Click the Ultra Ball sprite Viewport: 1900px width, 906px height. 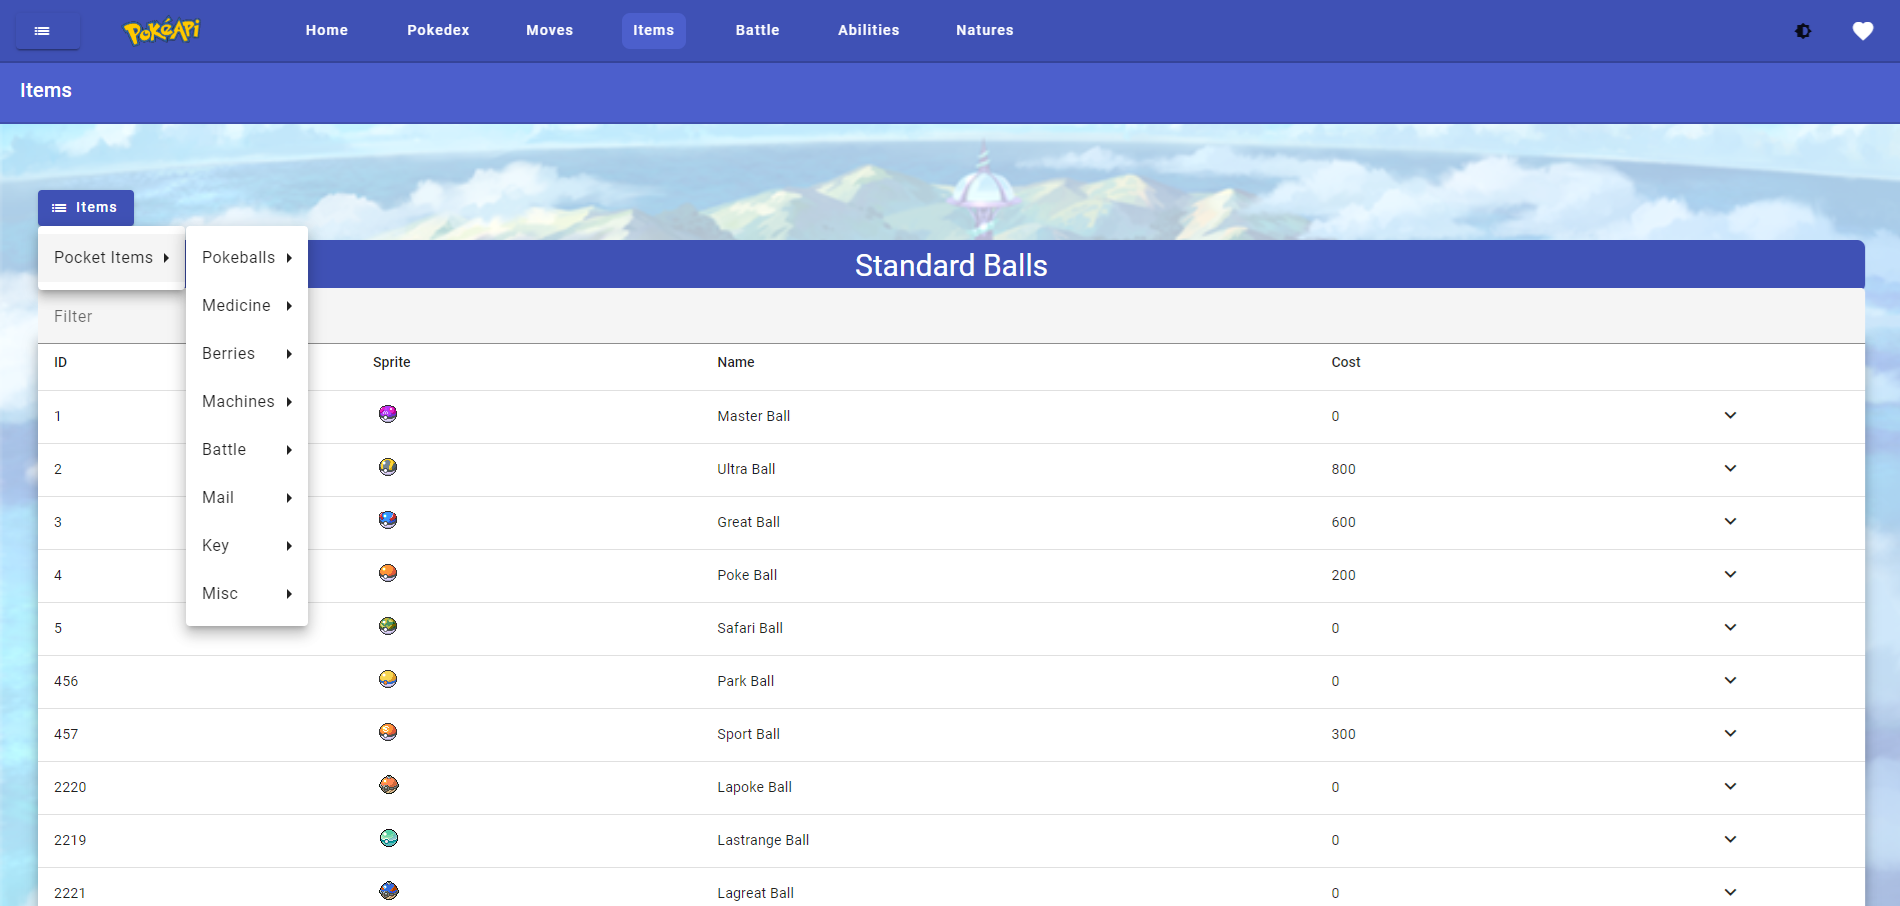tap(388, 467)
